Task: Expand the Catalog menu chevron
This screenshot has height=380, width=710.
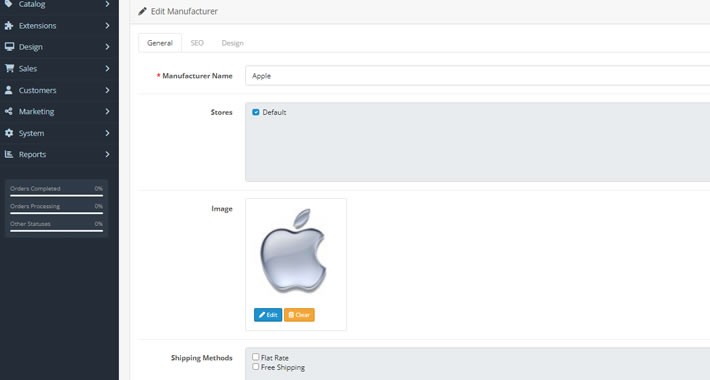Action: [x=107, y=4]
